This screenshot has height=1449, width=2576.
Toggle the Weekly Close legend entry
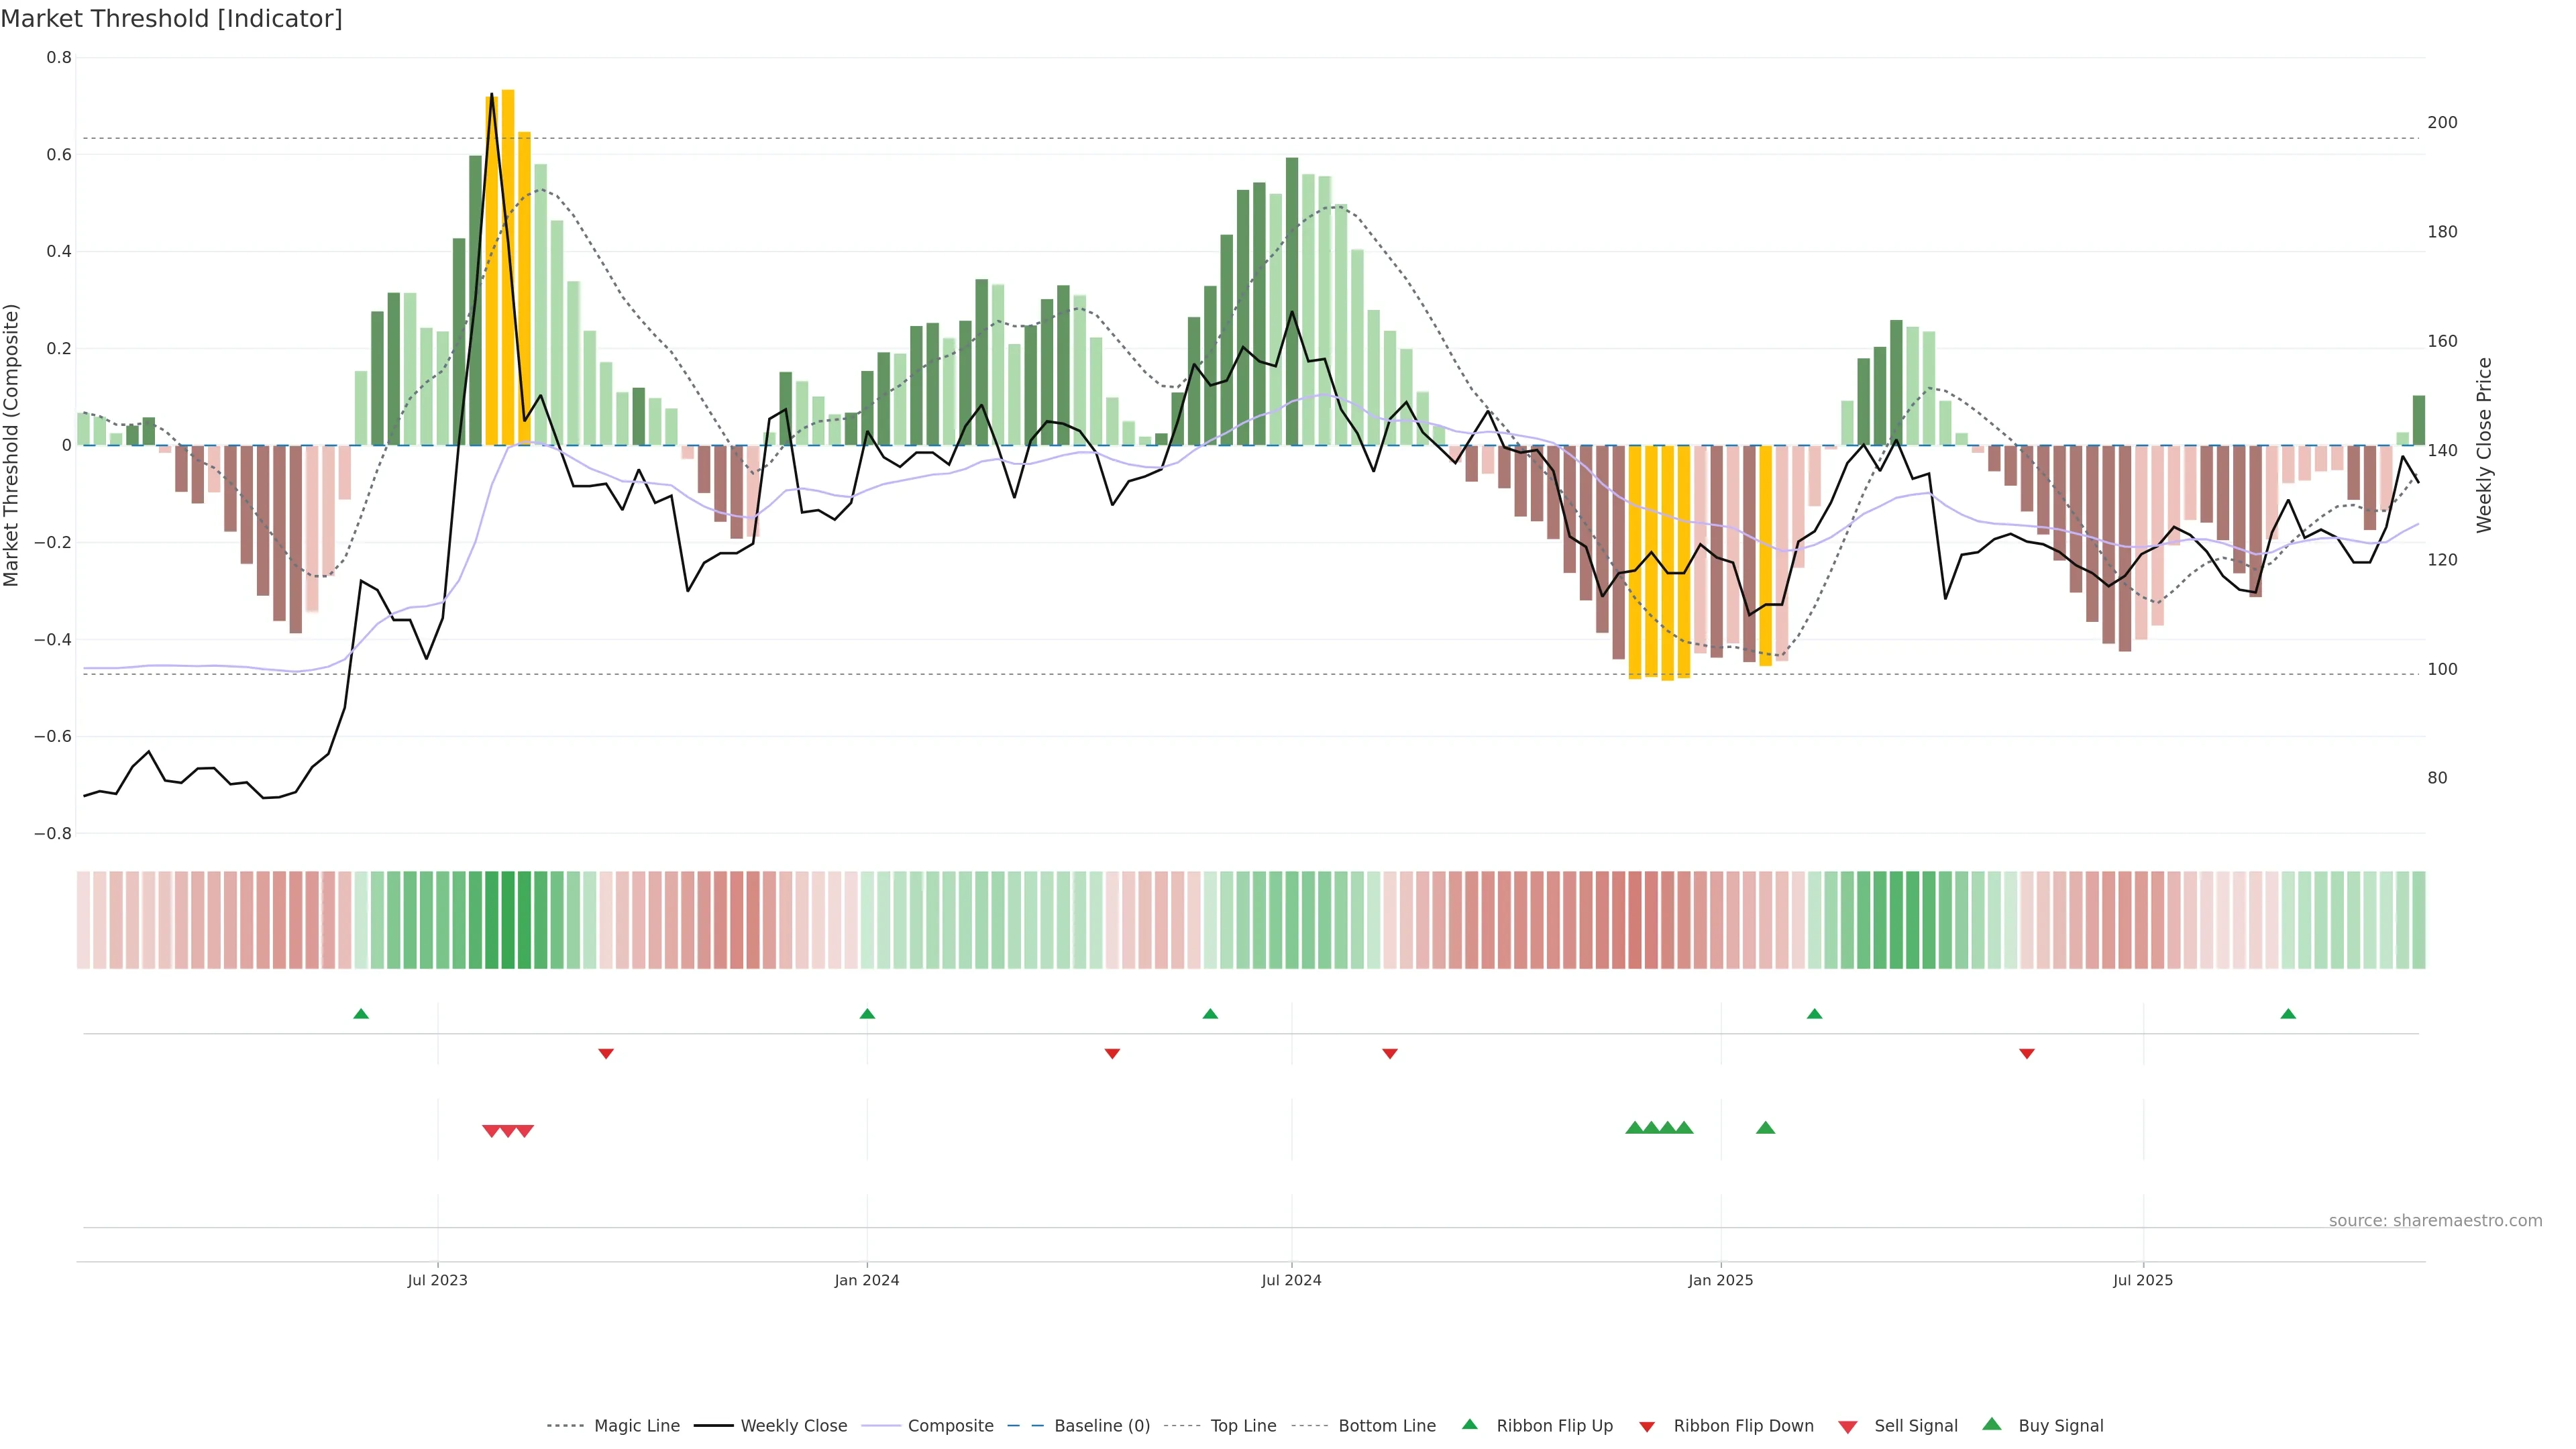(793, 1426)
